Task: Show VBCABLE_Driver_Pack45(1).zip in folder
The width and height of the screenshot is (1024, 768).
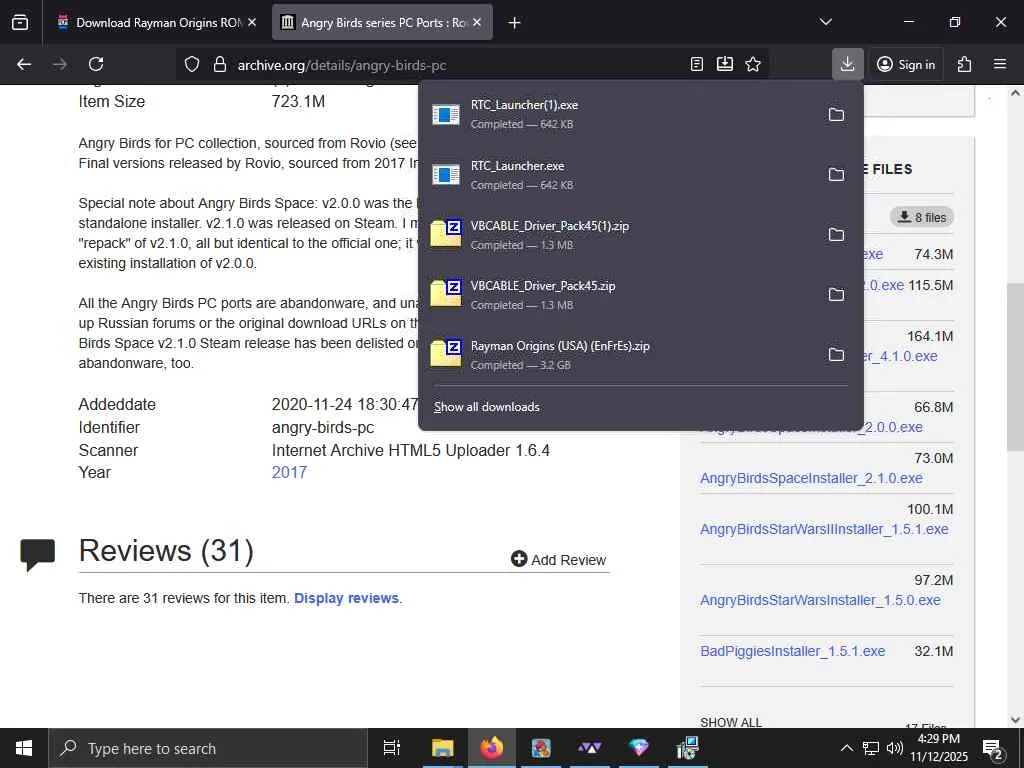Action: [x=836, y=234]
